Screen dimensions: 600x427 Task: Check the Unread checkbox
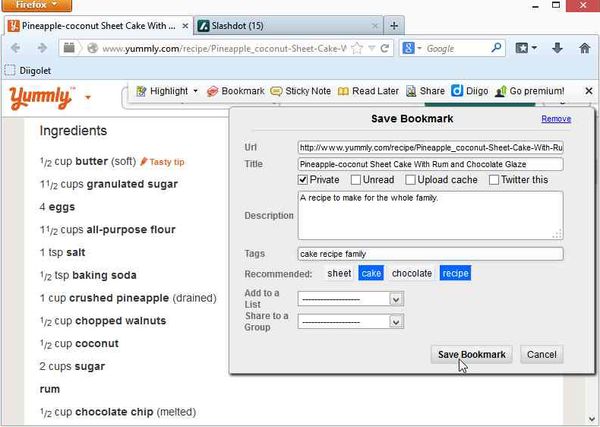(x=355, y=179)
